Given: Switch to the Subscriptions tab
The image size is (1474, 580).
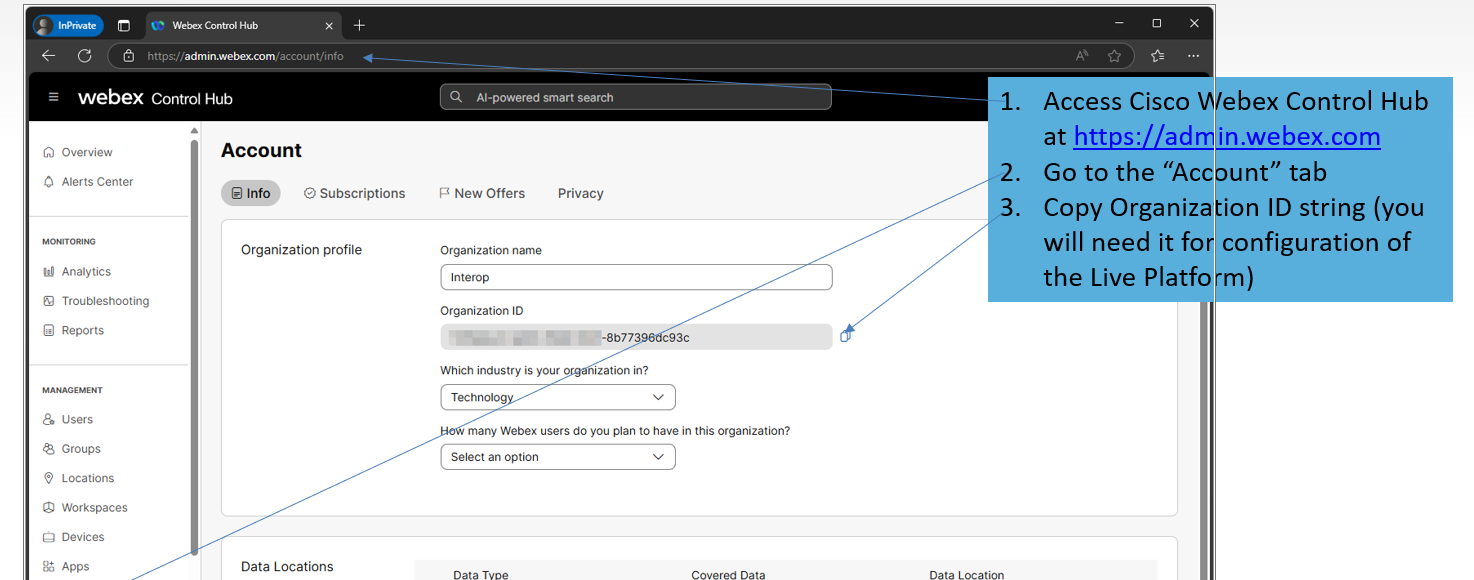Looking at the screenshot, I should pyautogui.click(x=355, y=193).
